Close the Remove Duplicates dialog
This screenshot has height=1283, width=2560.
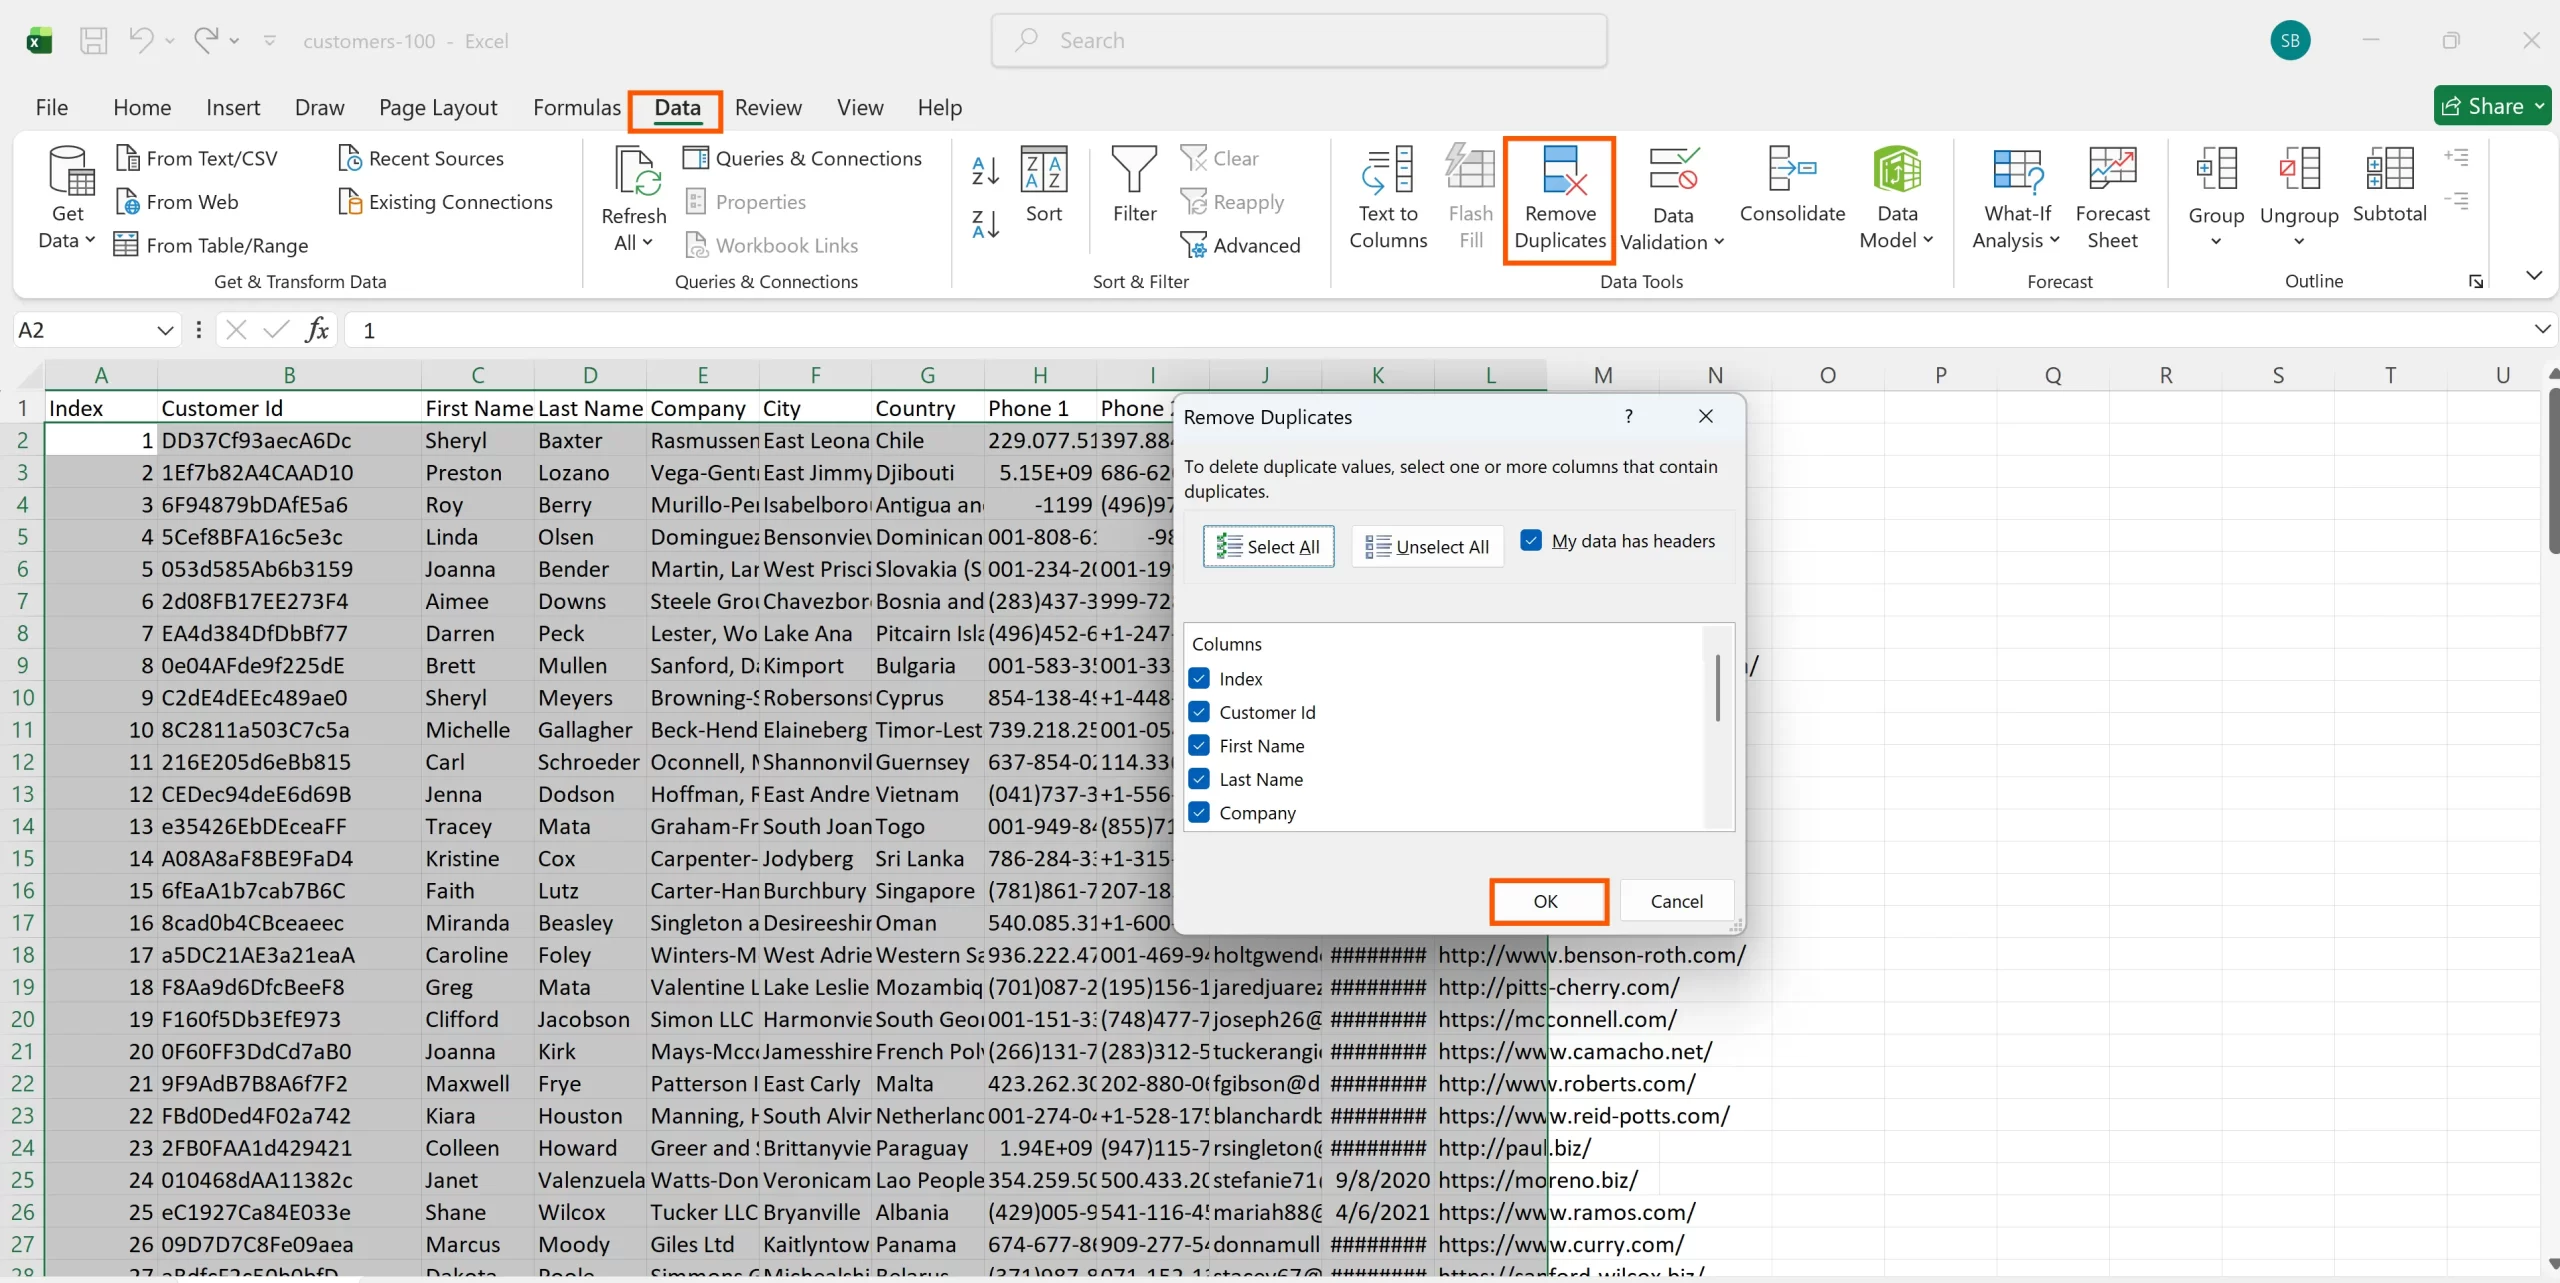[x=1706, y=416]
